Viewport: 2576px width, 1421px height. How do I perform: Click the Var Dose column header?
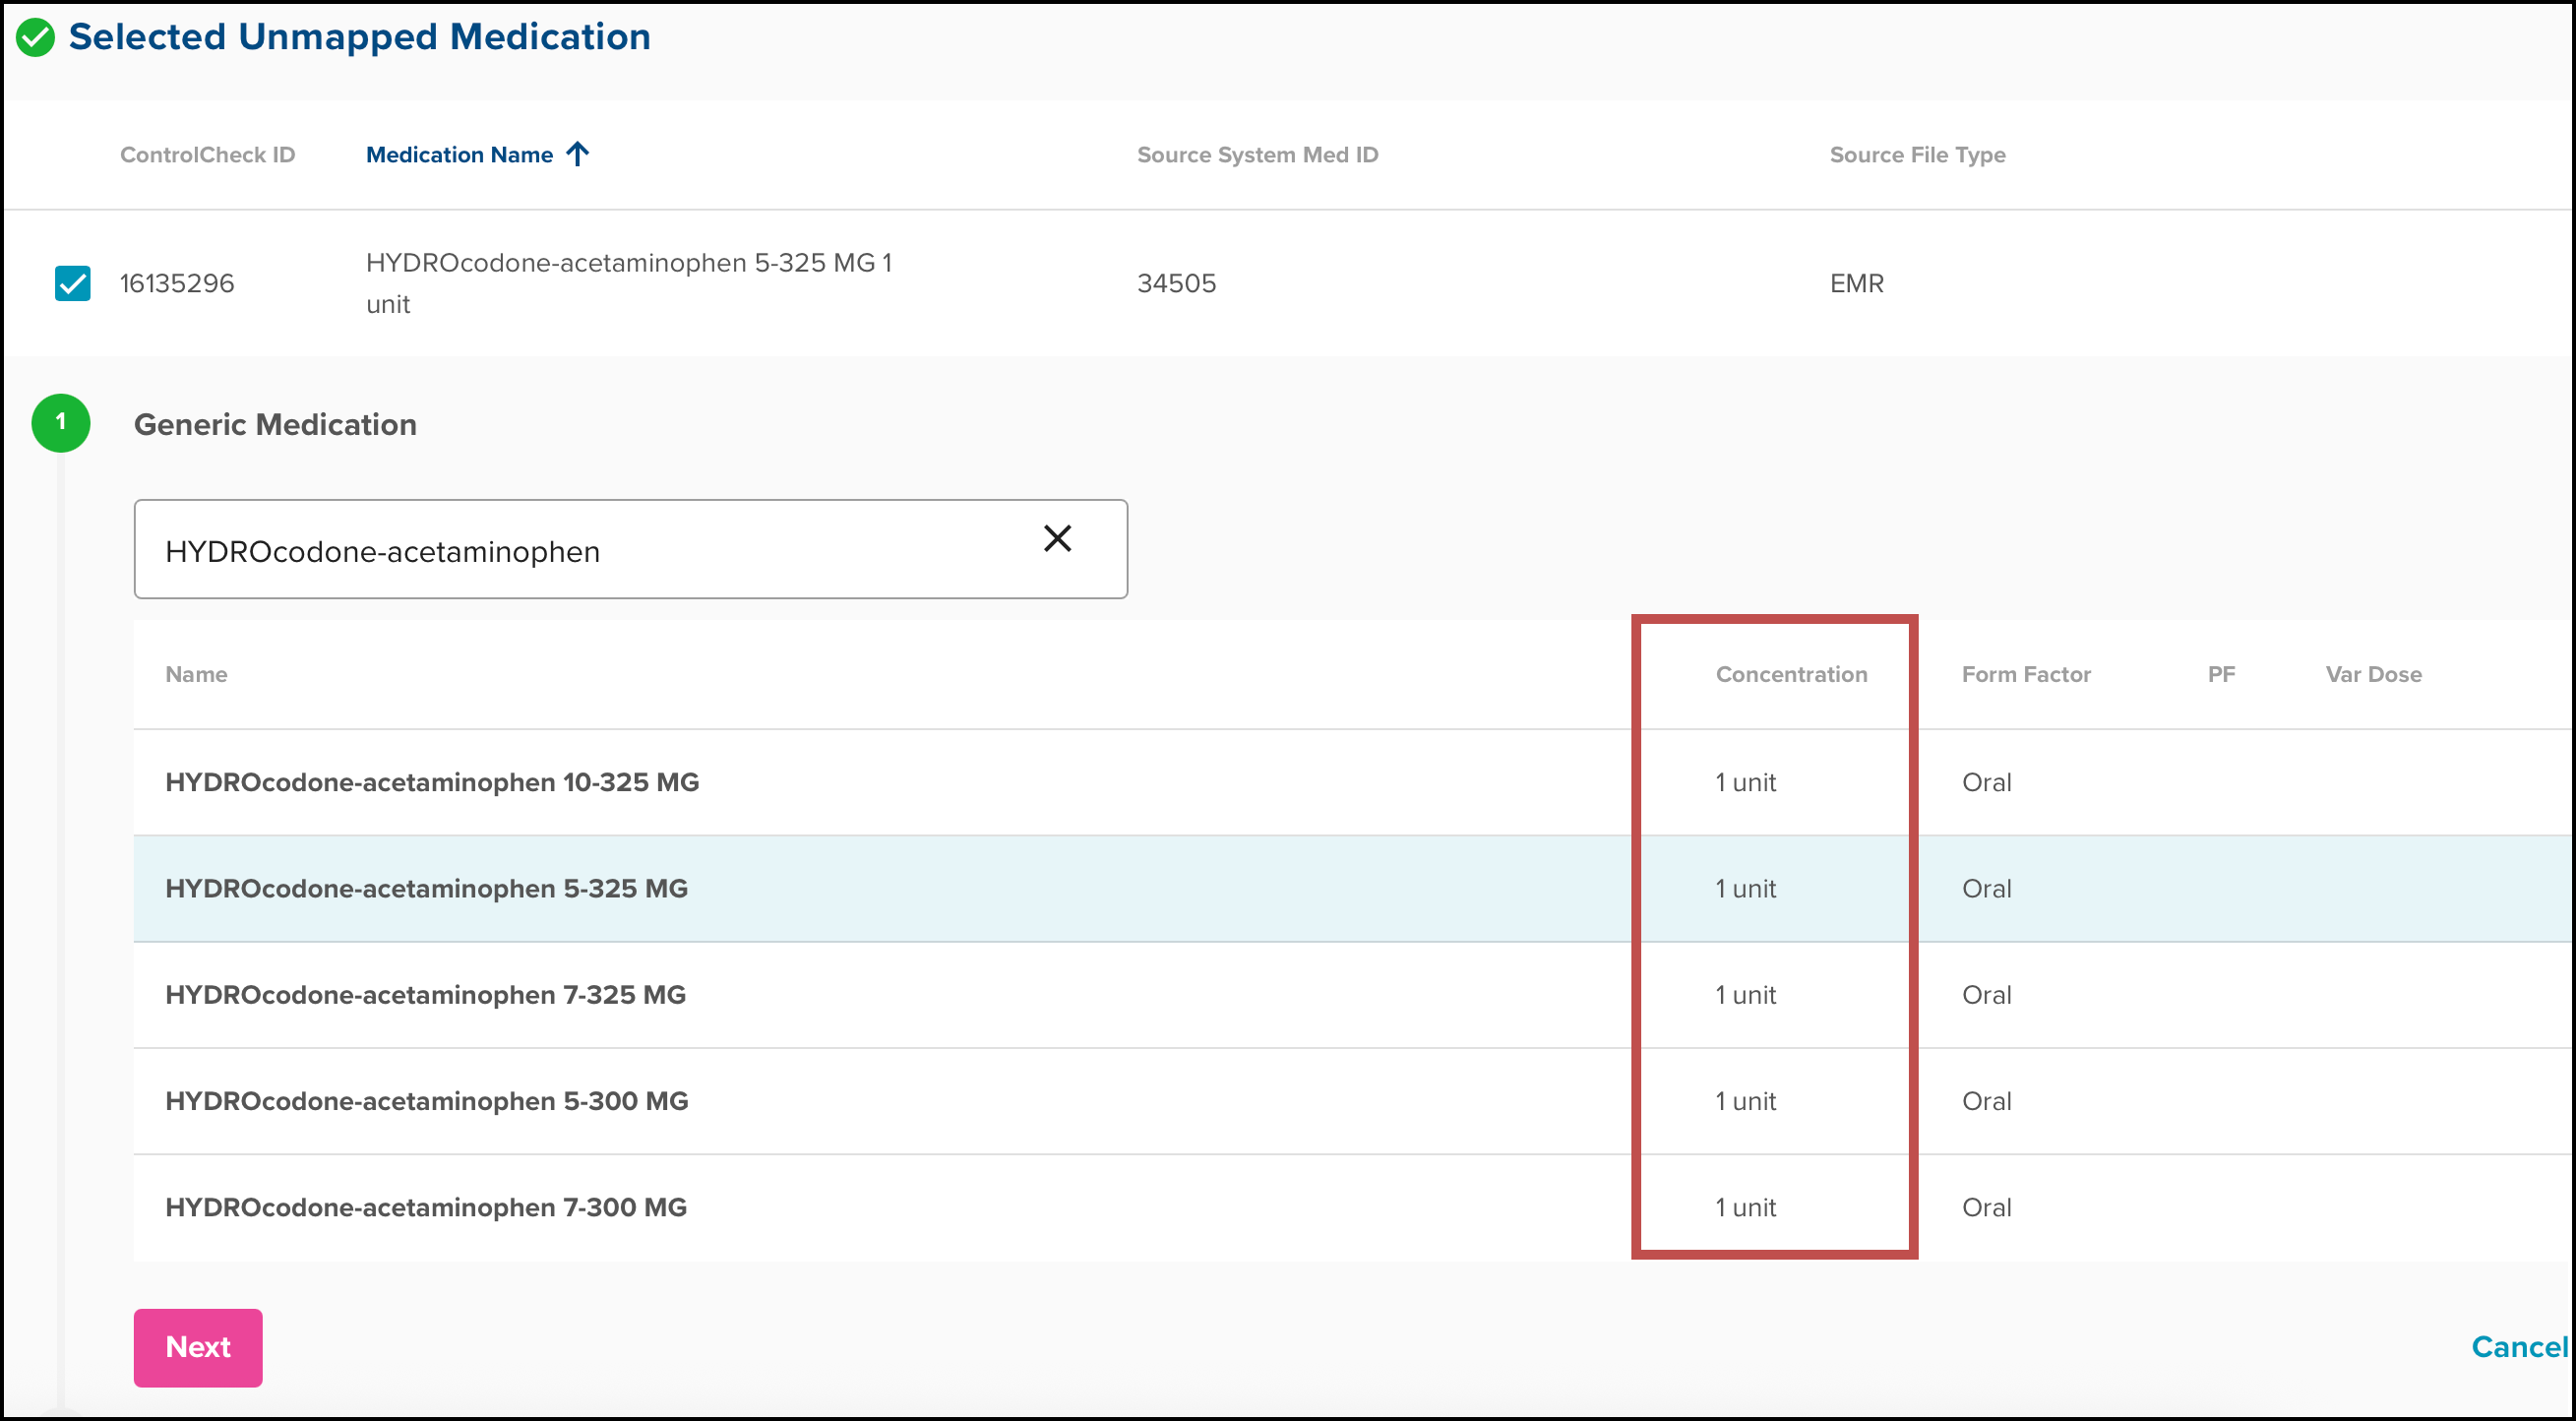[x=2373, y=675]
